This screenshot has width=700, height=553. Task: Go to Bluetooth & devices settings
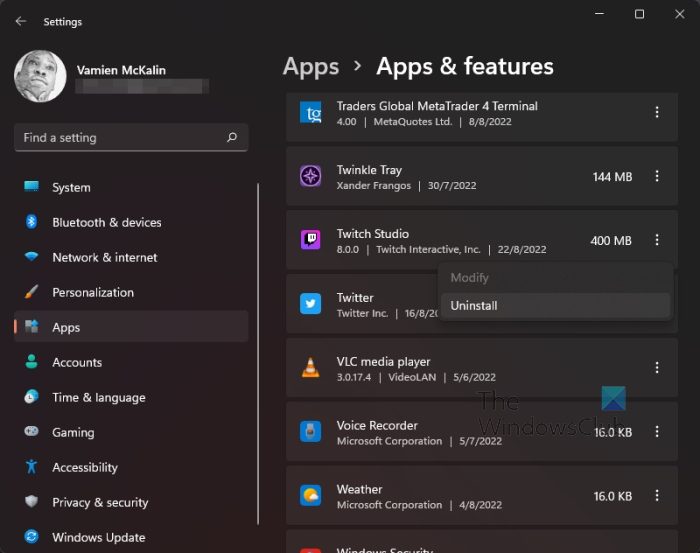tap(106, 223)
